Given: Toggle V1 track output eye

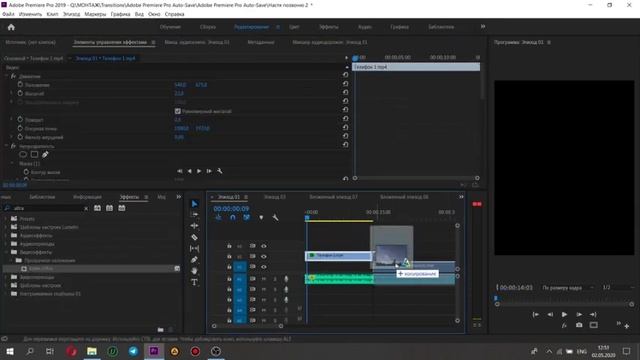Looking at the screenshot, I should (264, 267).
